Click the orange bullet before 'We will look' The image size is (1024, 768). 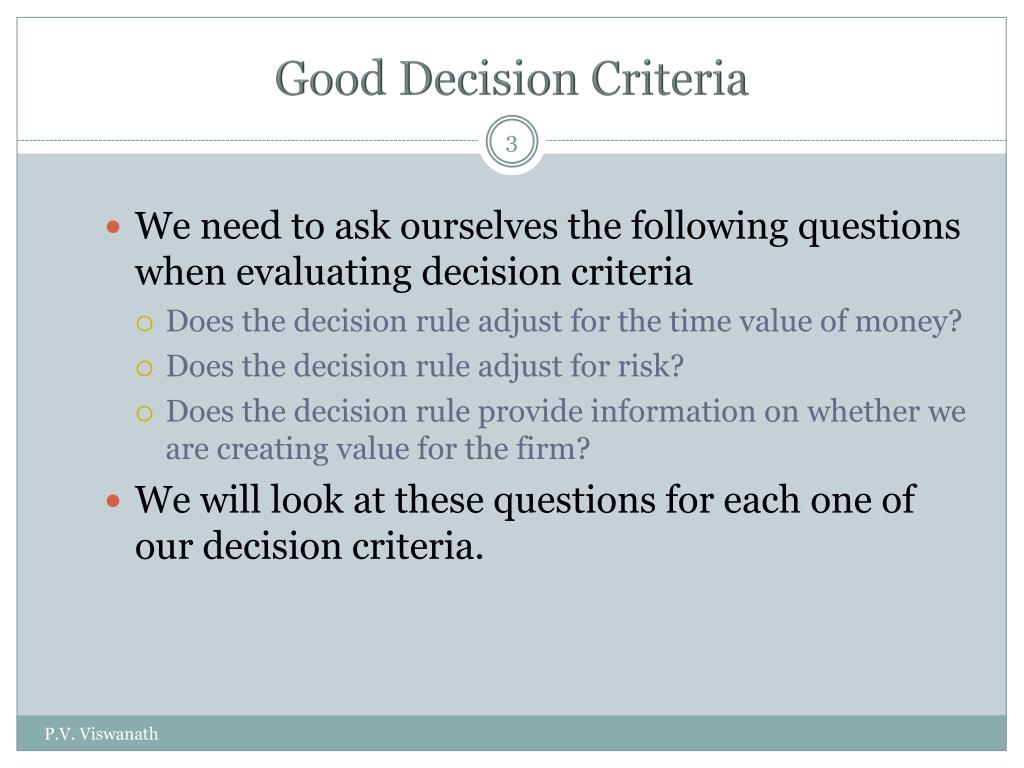click(114, 502)
